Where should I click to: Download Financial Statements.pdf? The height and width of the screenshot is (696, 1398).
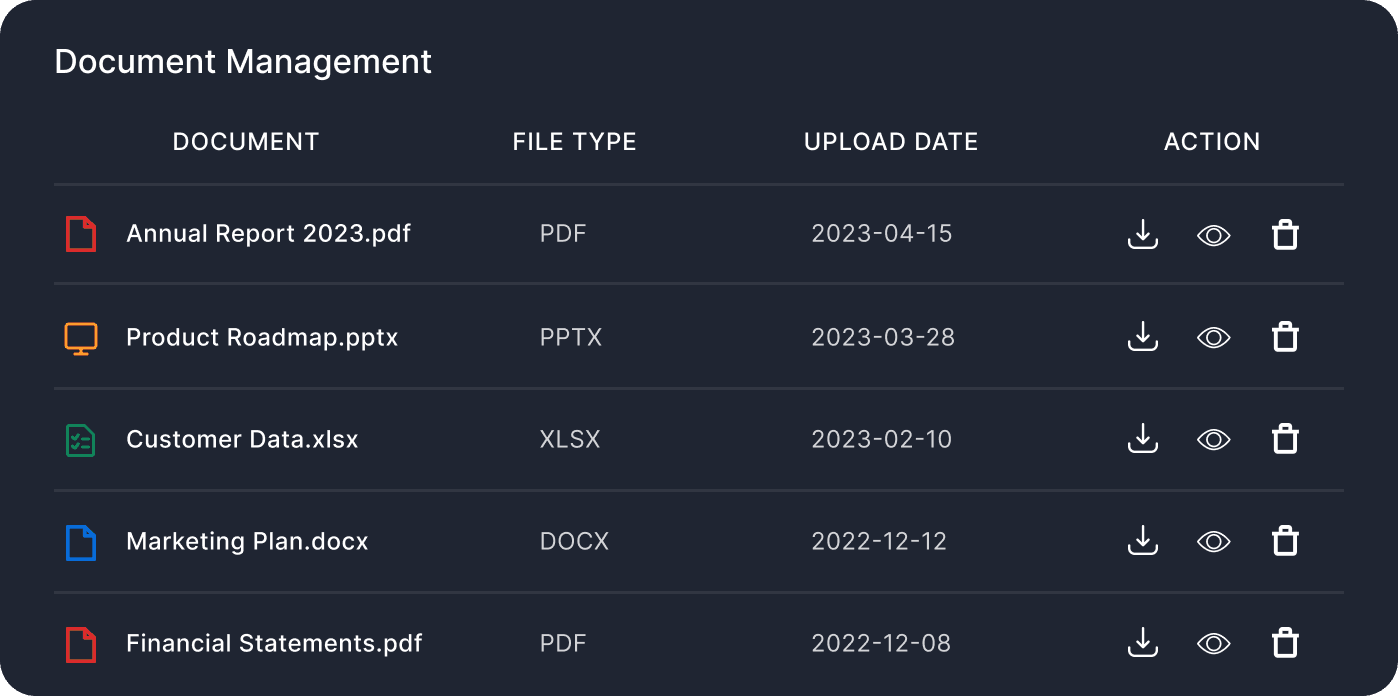pos(1142,643)
